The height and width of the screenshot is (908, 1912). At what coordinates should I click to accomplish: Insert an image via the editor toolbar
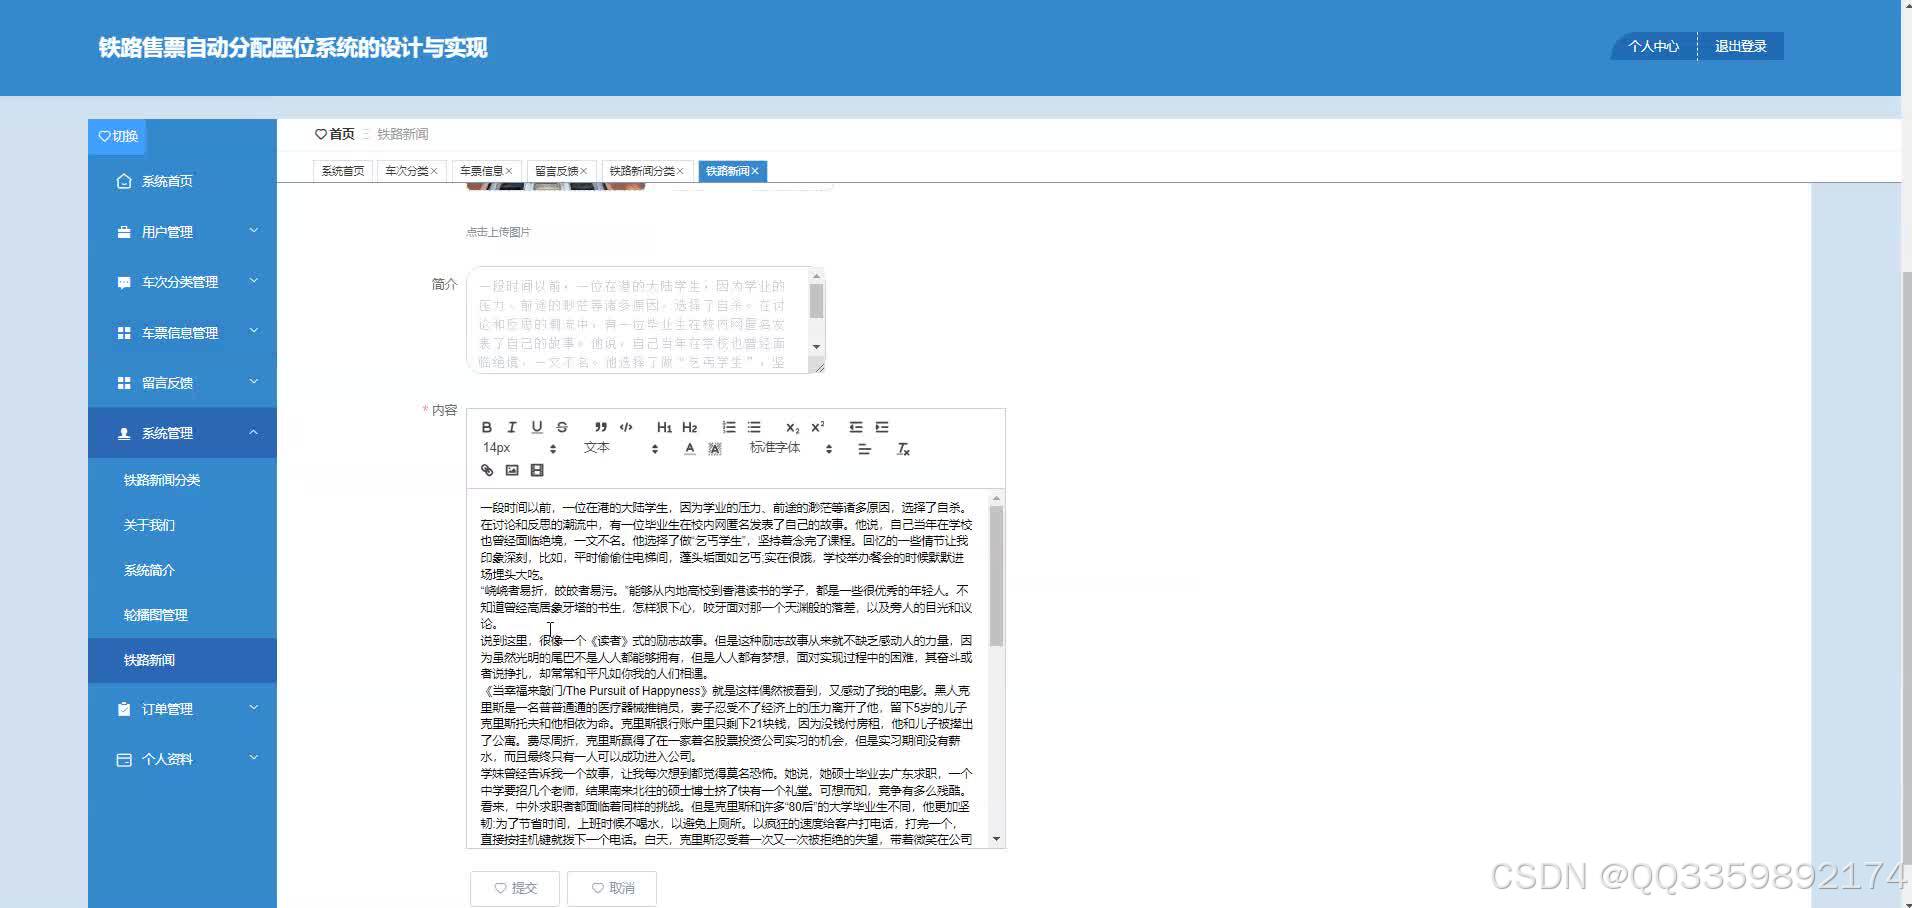(512, 469)
